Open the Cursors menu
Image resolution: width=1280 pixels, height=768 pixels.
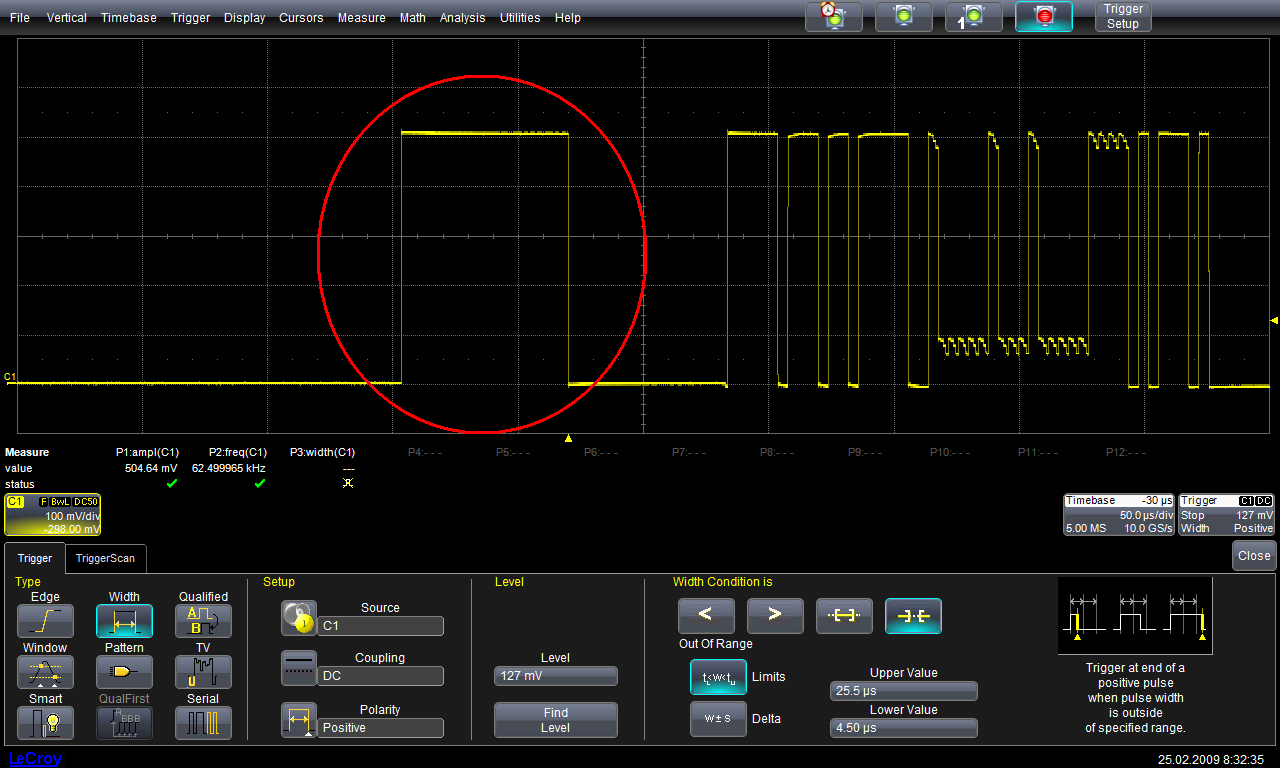301,18
